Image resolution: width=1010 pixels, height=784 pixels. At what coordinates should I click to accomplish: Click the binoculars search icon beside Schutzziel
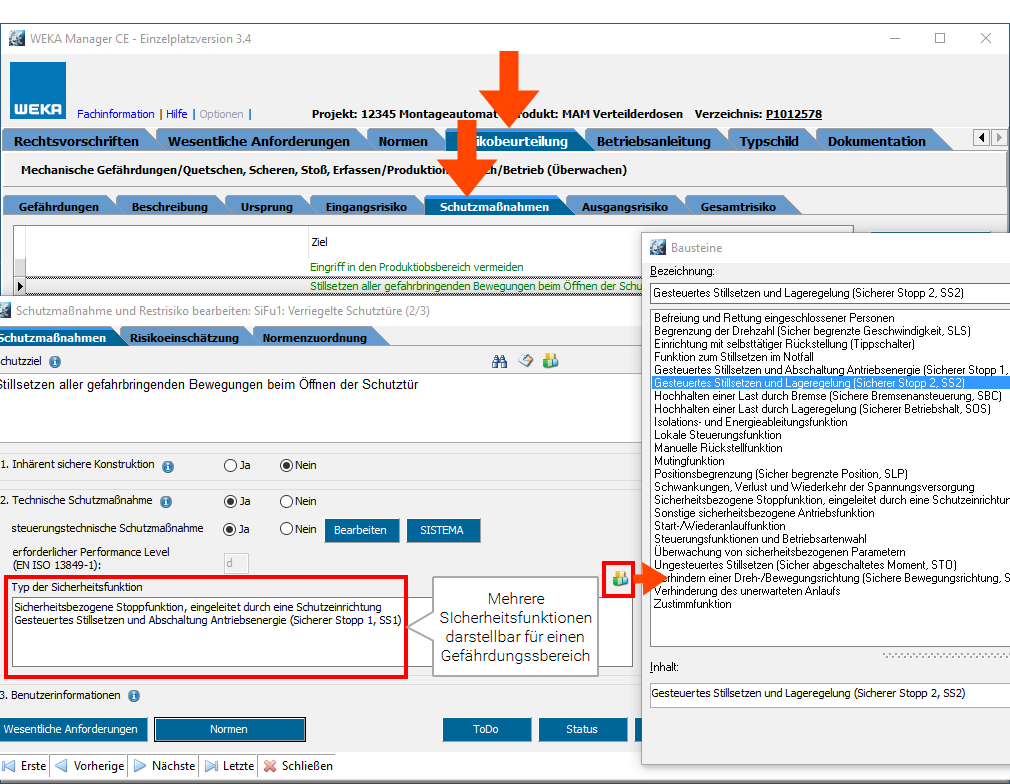[x=500, y=361]
